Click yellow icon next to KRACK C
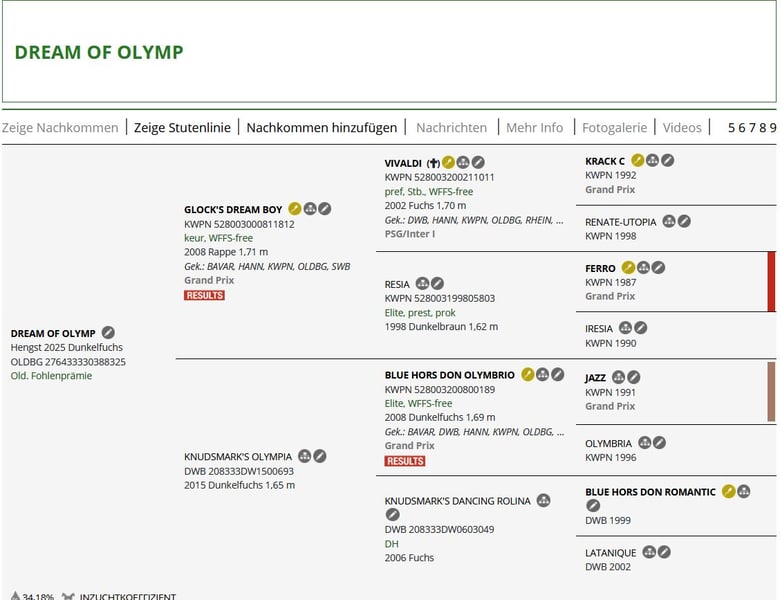 (638, 160)
